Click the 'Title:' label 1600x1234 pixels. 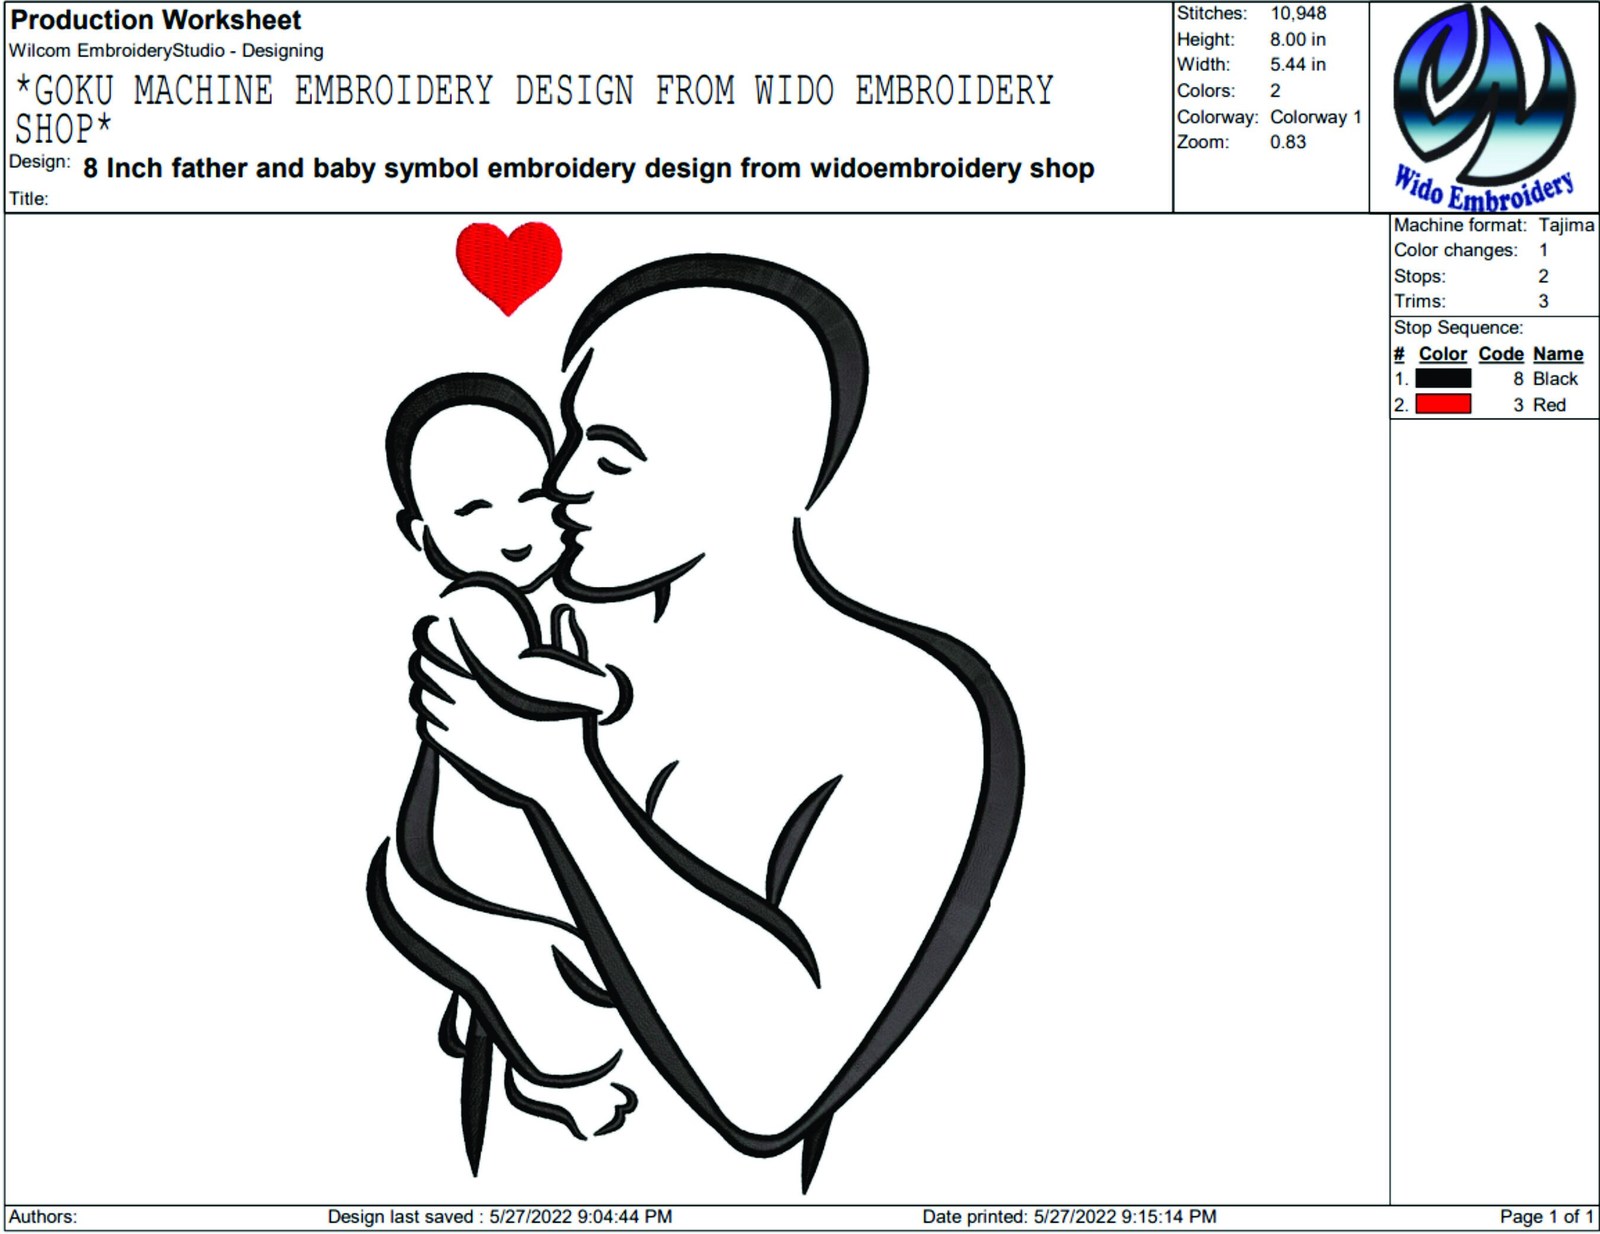point(29,199)
